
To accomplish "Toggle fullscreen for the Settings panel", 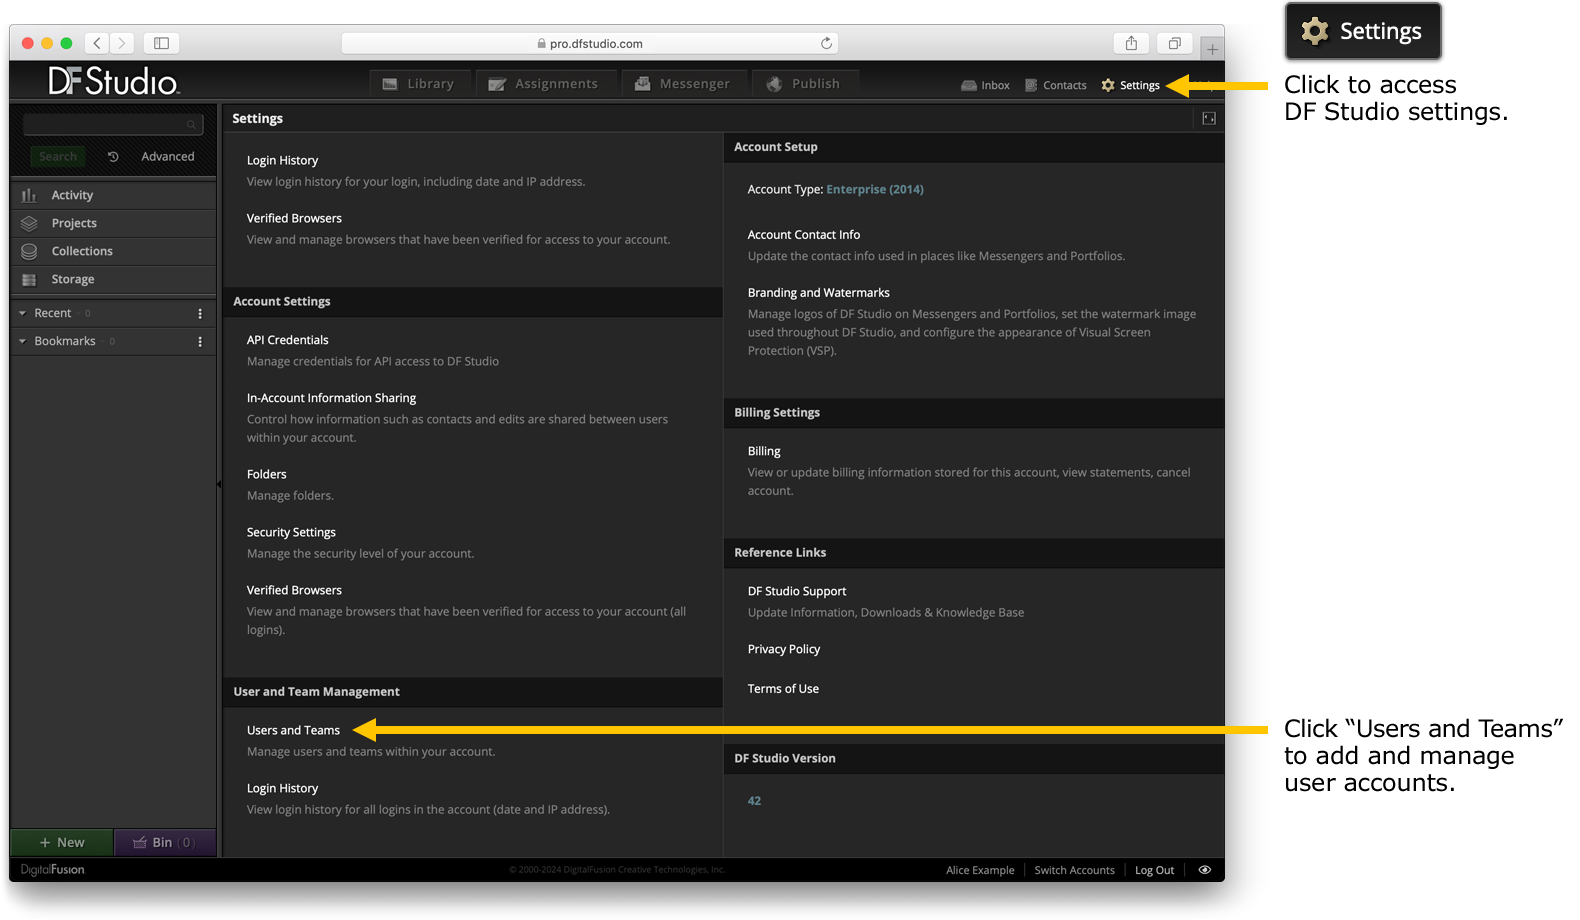I will (1209, 119).
